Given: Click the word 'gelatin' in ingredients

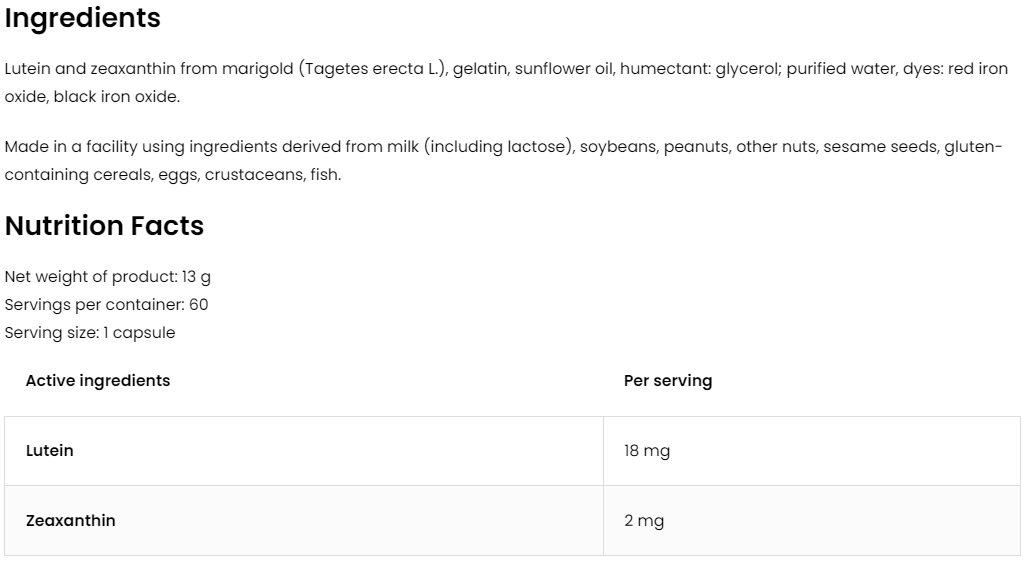Looking at the screenshot, I should pyautogui.click(x=479, y=69).
